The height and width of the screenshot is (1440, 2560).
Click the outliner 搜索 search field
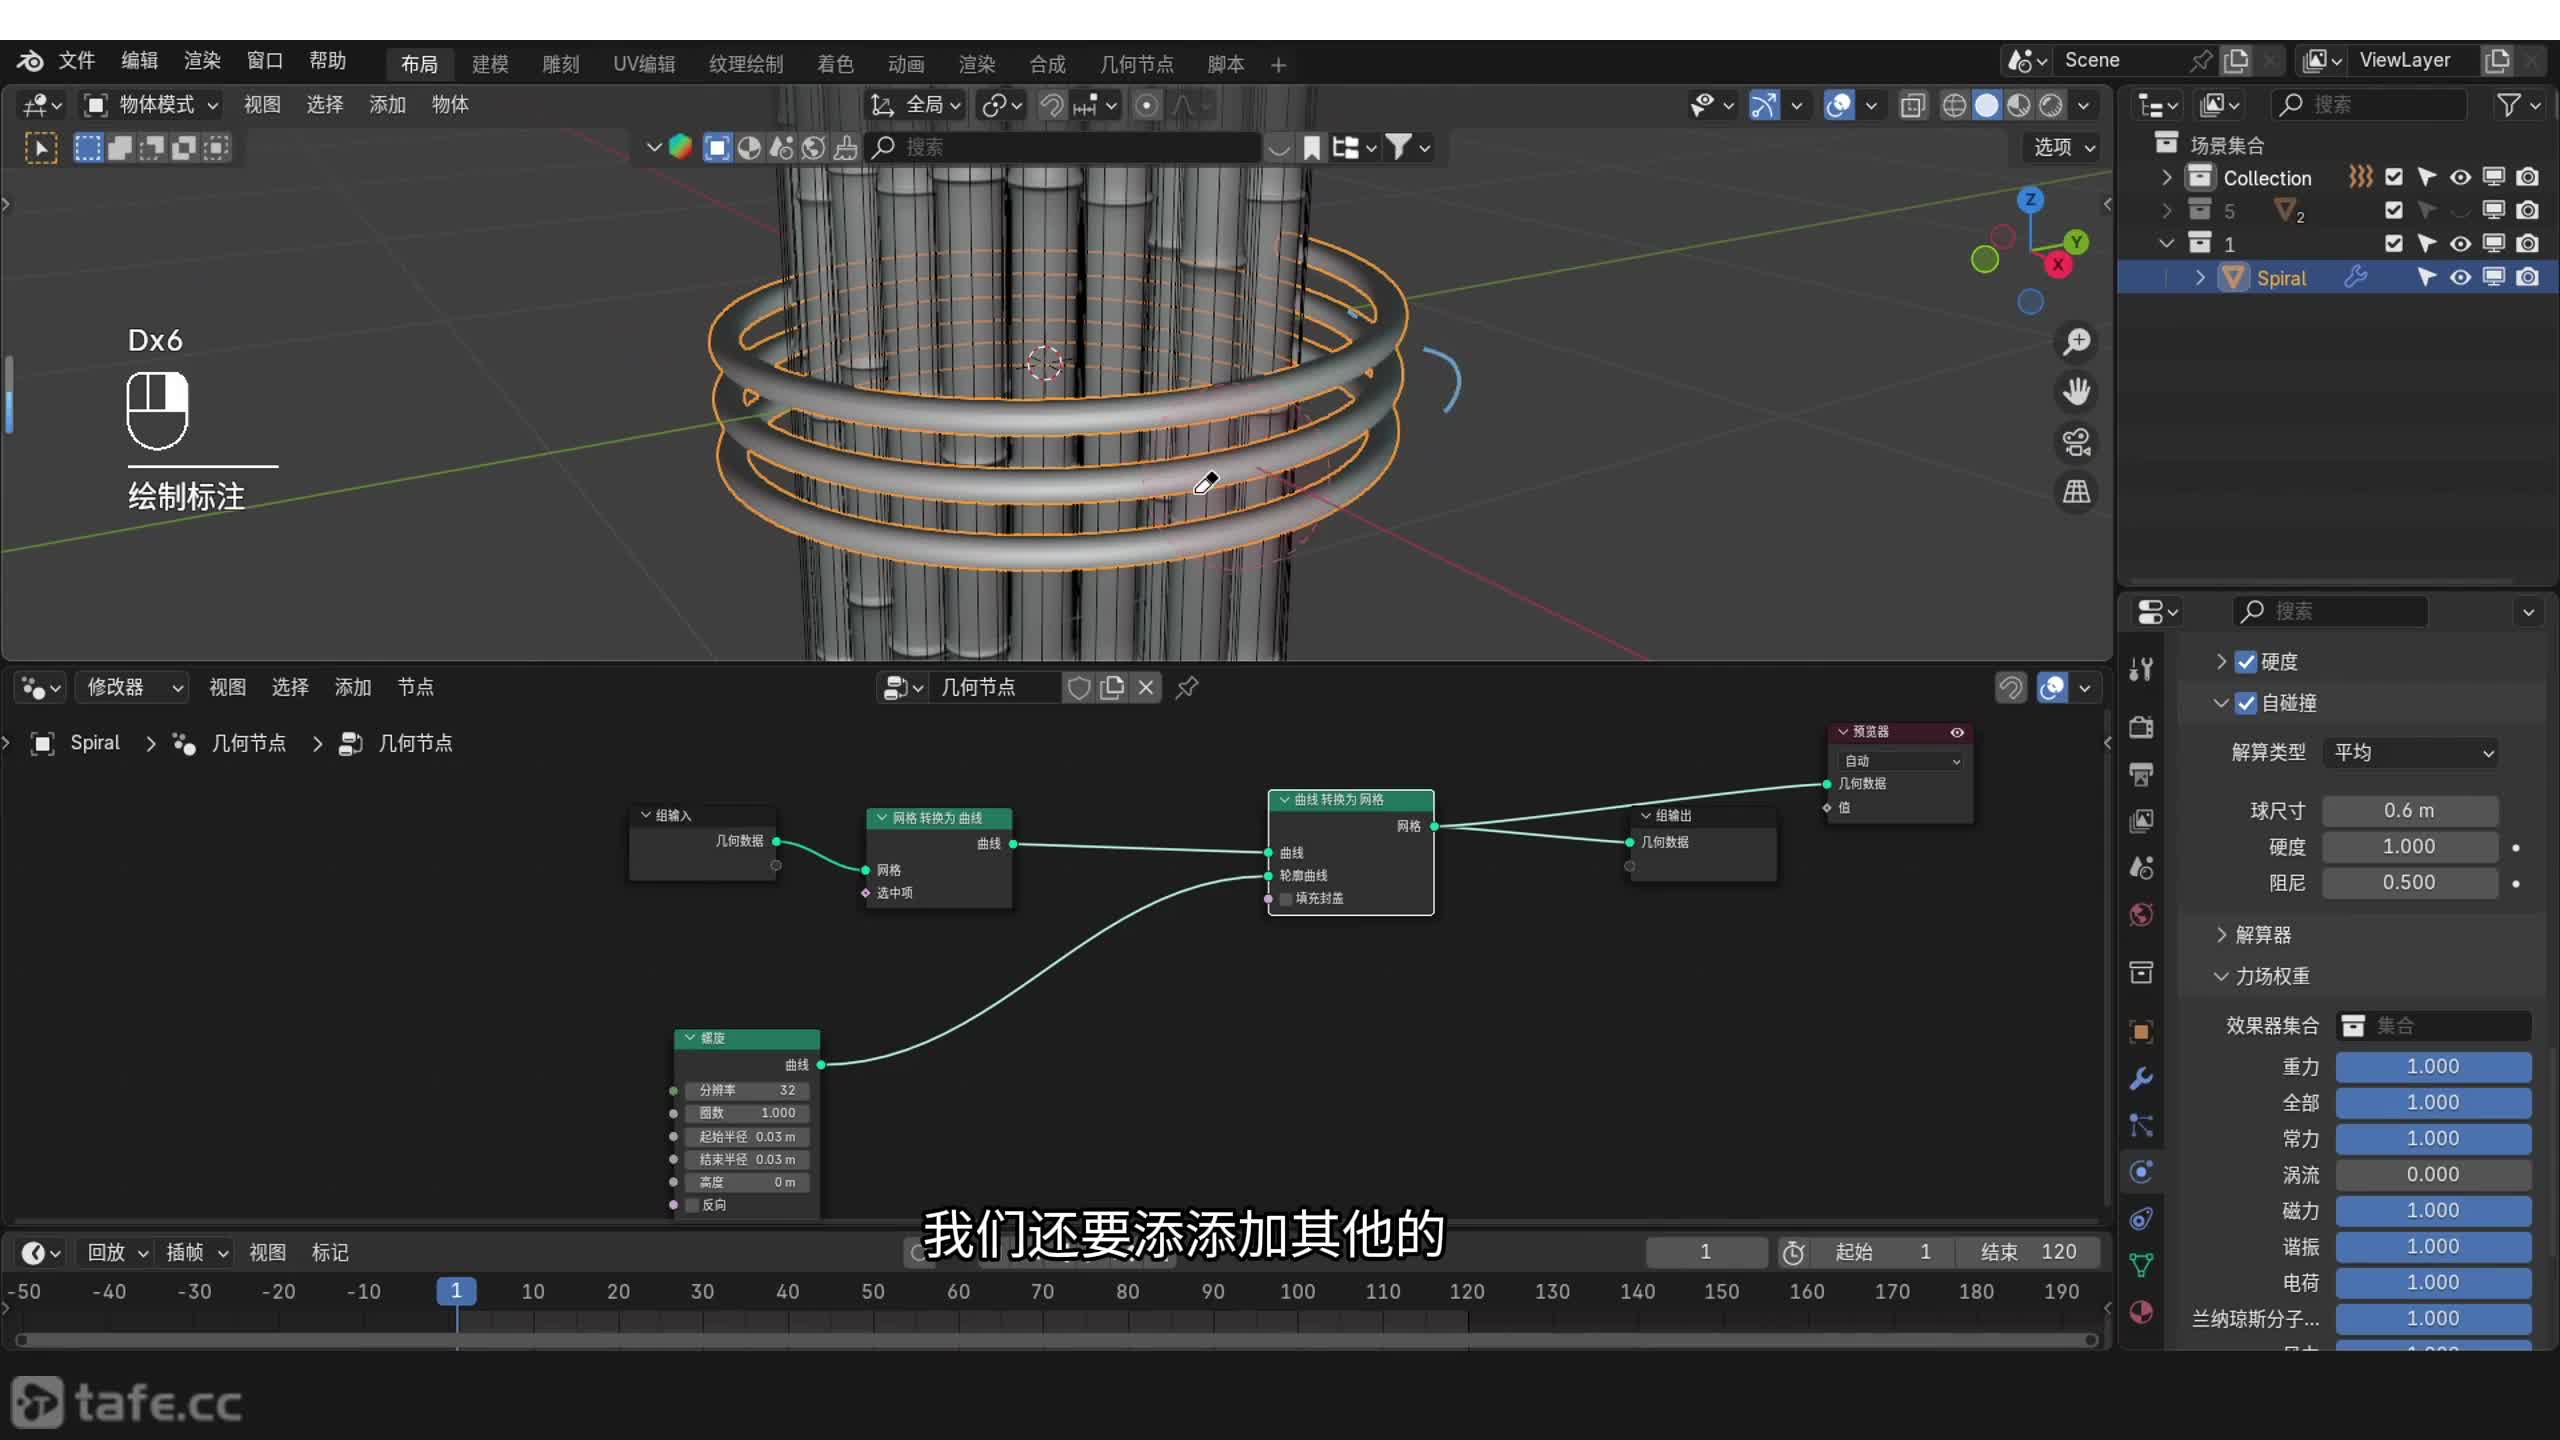coord(2369,105)
